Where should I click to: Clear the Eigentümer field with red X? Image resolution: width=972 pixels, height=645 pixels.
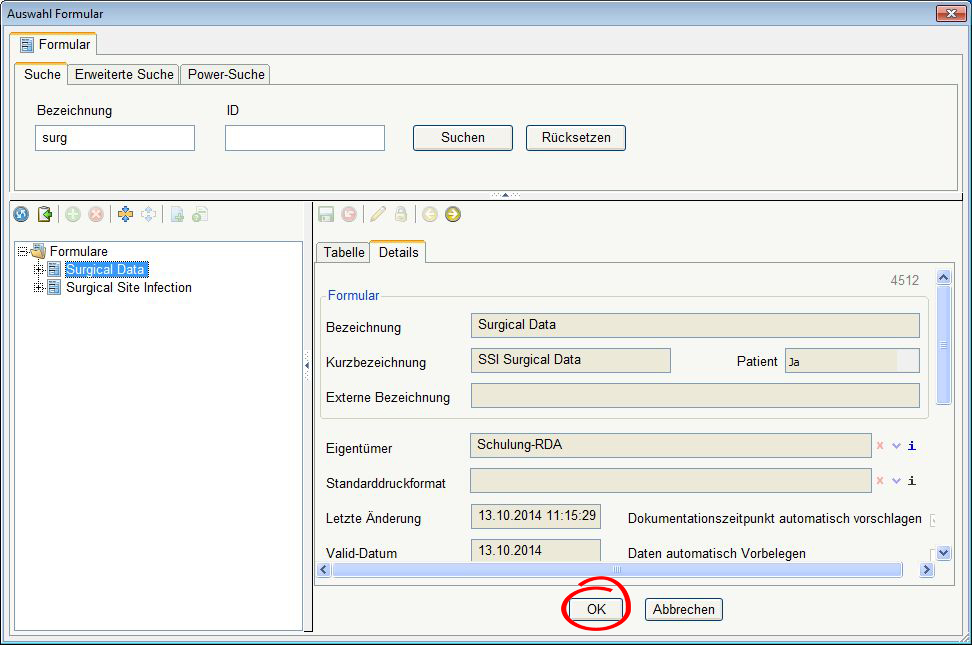point(880,446)
